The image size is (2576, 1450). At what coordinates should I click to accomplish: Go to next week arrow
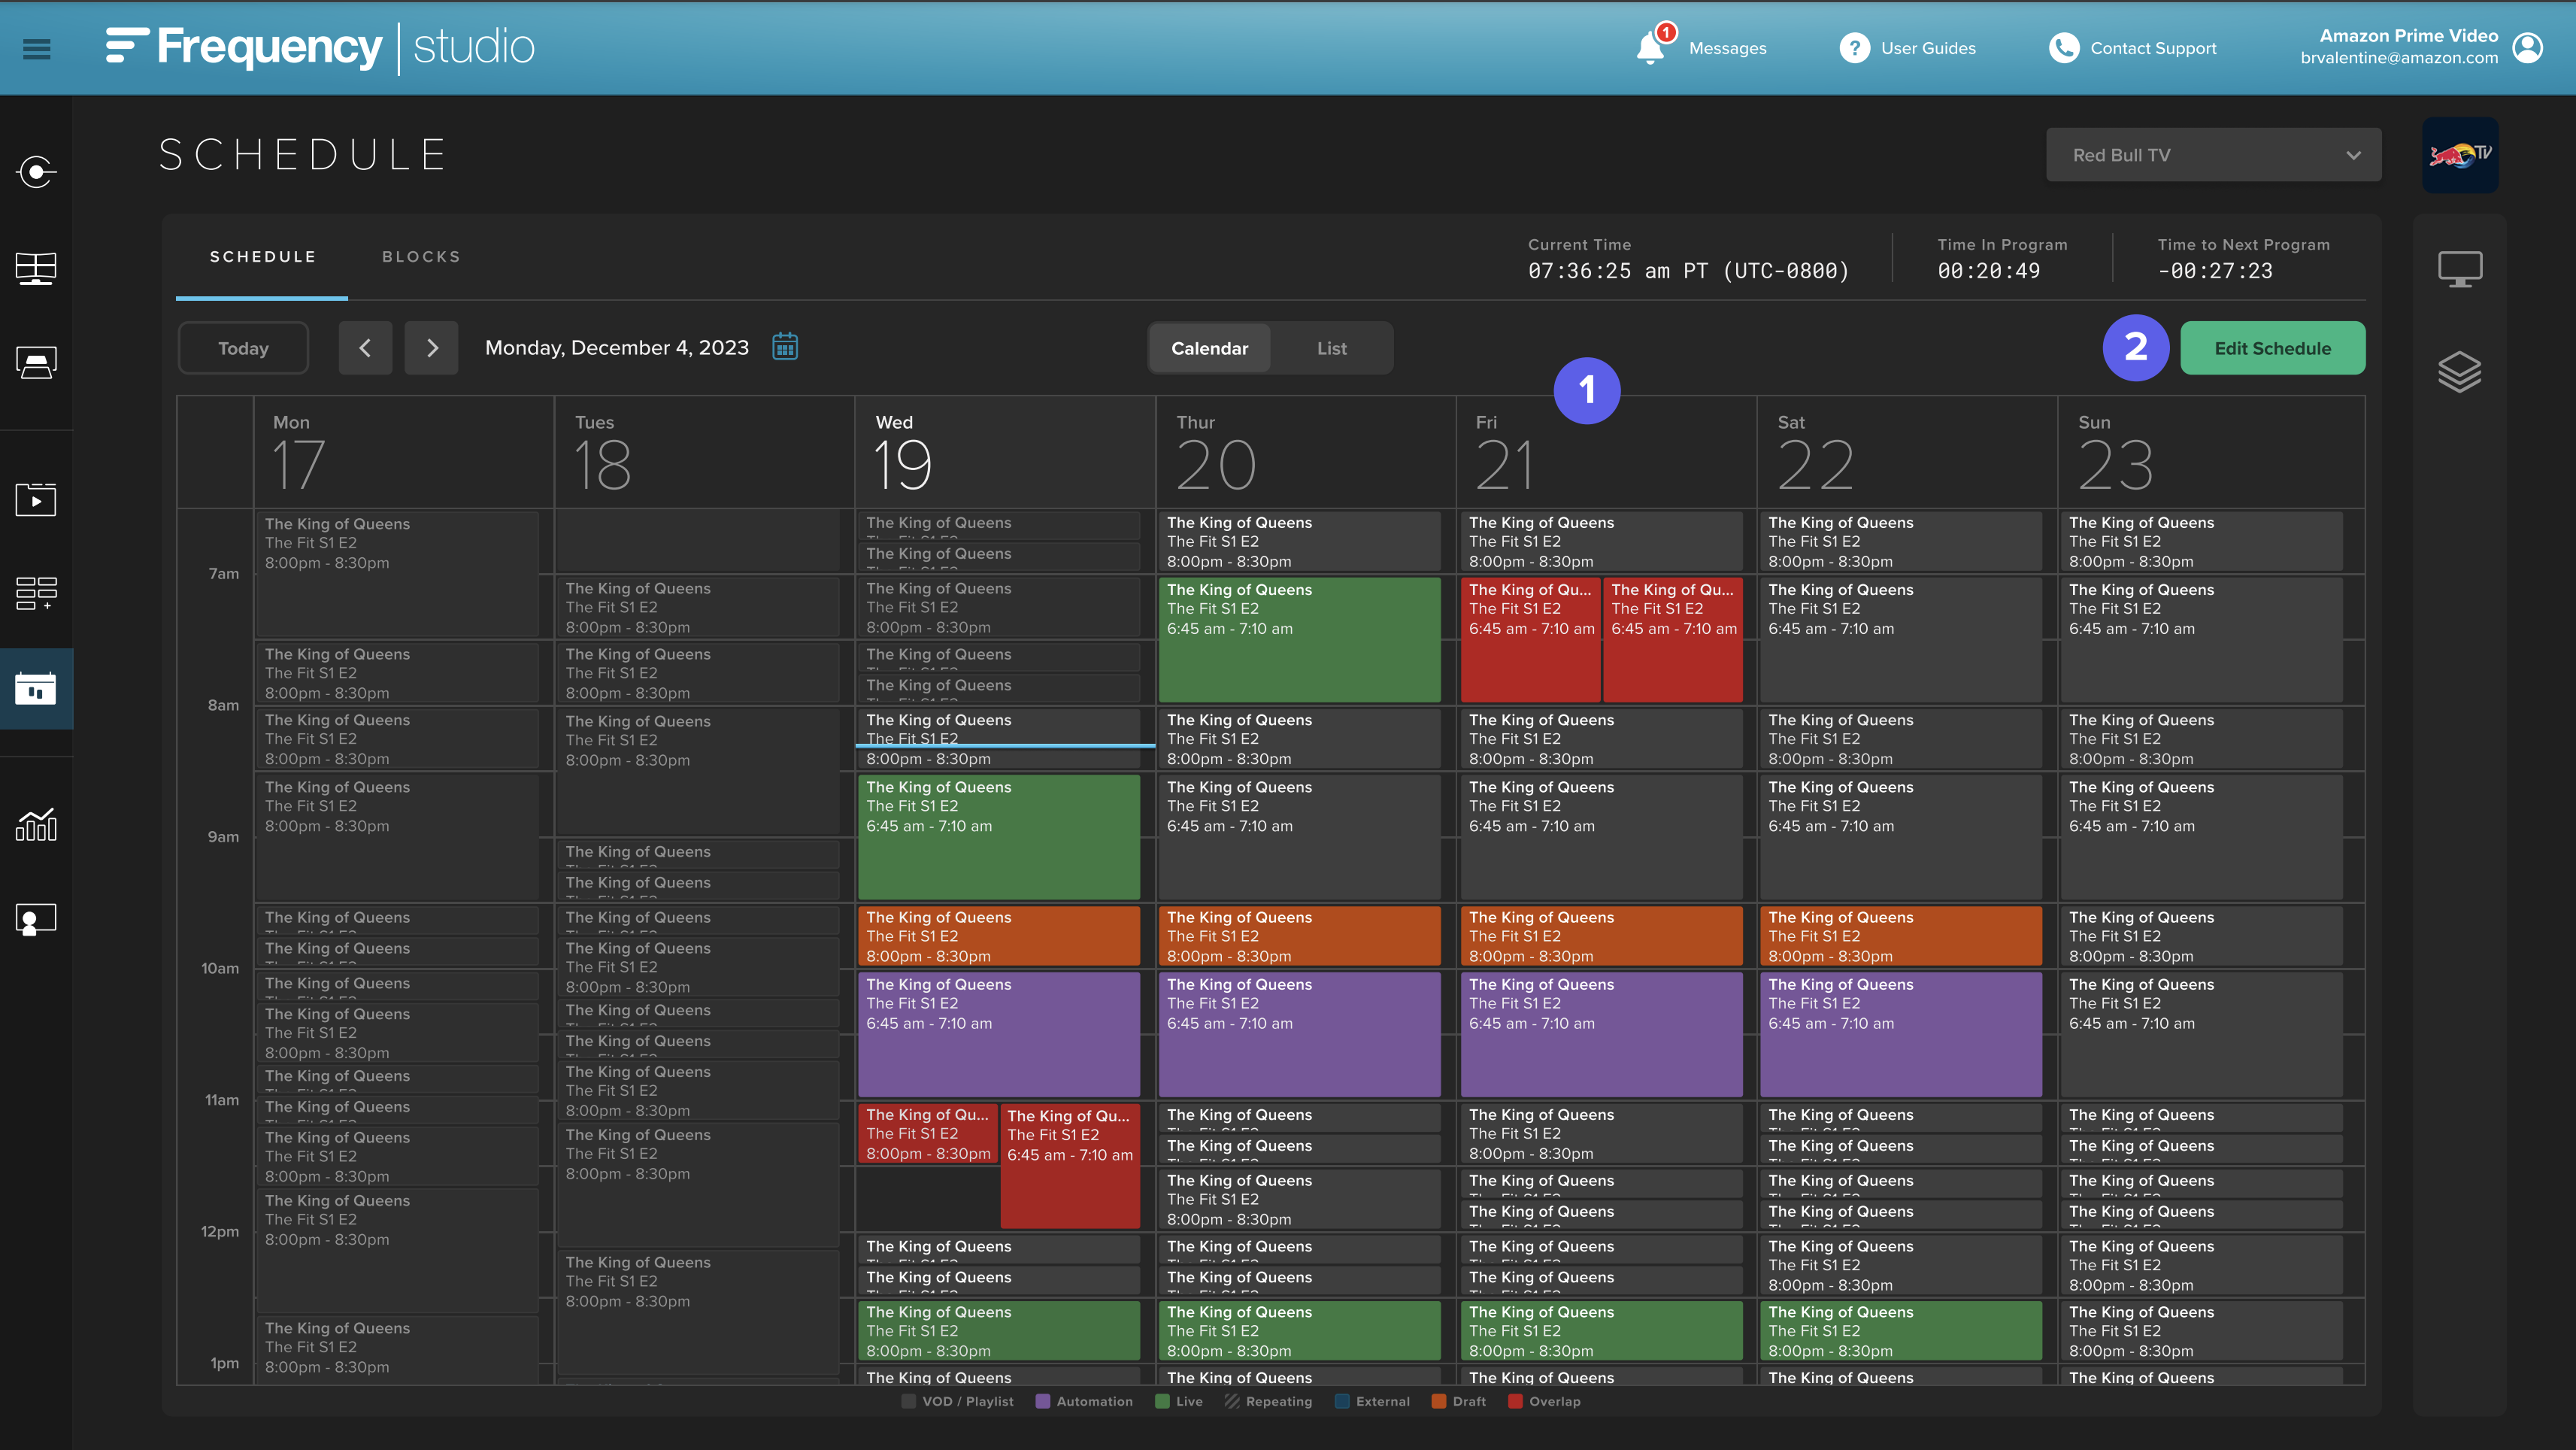click(x=432, y=348)
